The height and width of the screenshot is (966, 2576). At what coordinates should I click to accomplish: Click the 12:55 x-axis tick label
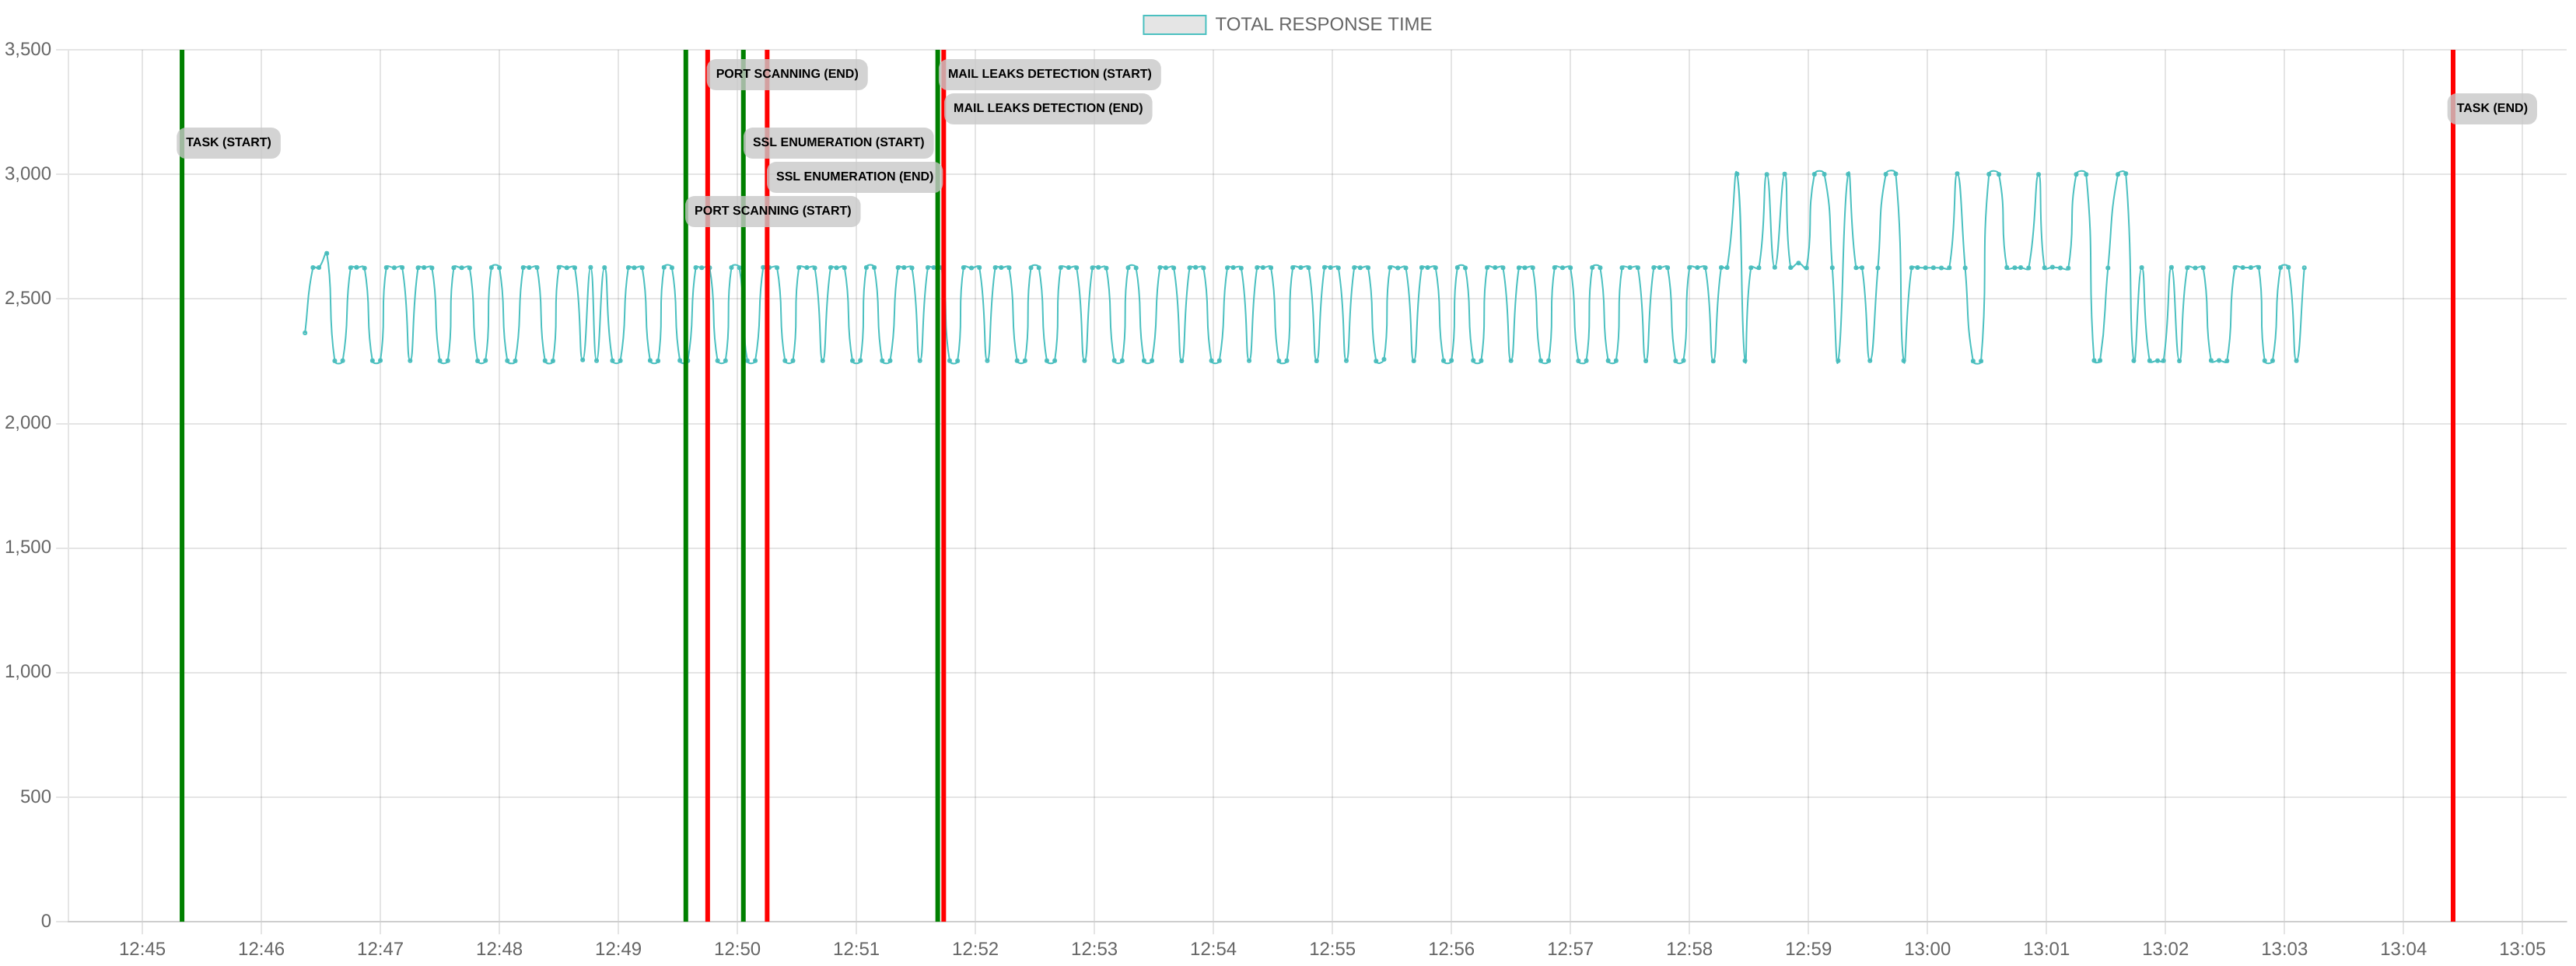pyautogui.click(x=1332, y=948)
